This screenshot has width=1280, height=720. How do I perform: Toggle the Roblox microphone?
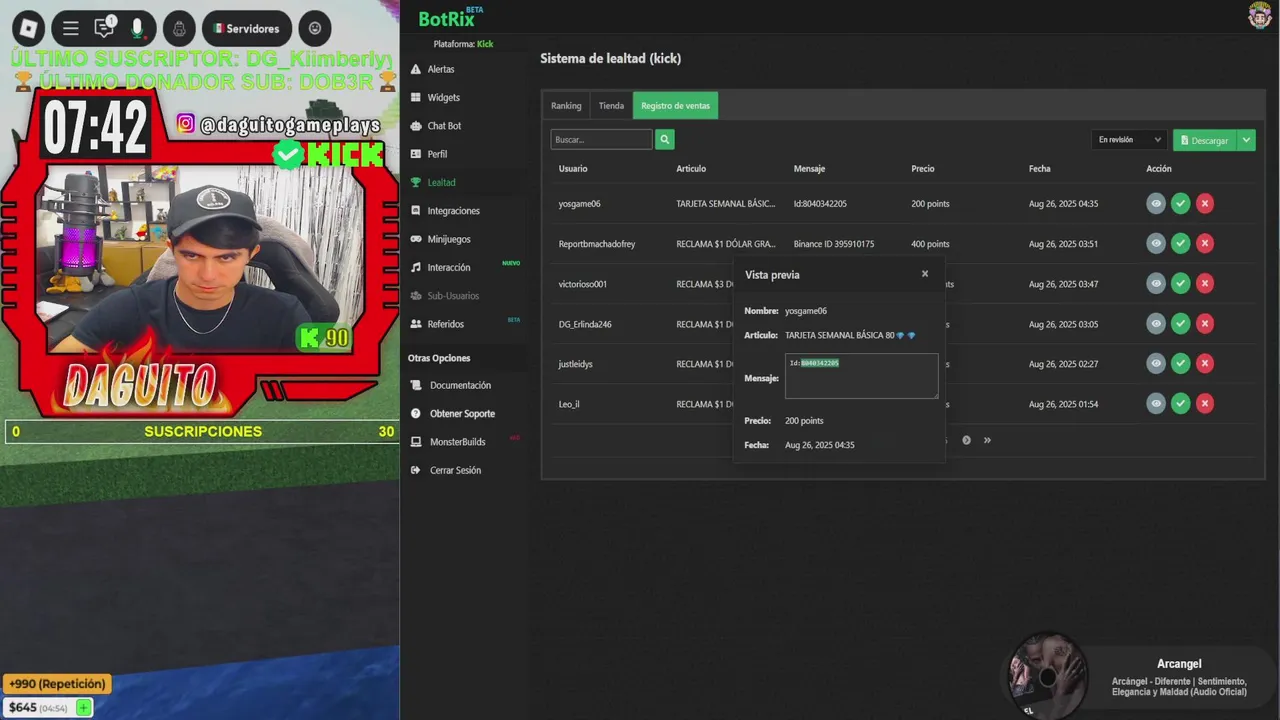(x=137, y=28)
